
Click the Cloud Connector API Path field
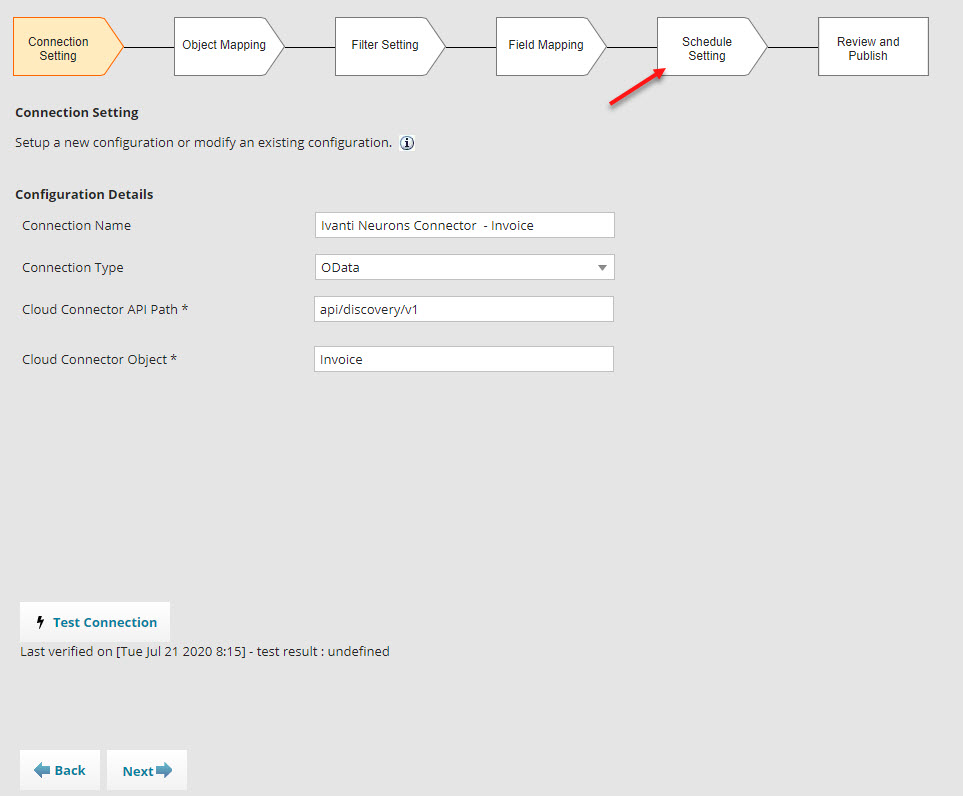pos(464,309)
